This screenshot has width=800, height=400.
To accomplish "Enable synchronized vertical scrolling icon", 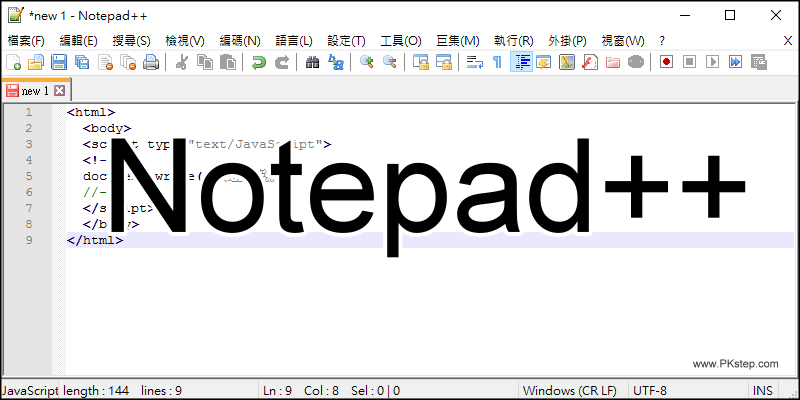I will [x=420, y=62].
